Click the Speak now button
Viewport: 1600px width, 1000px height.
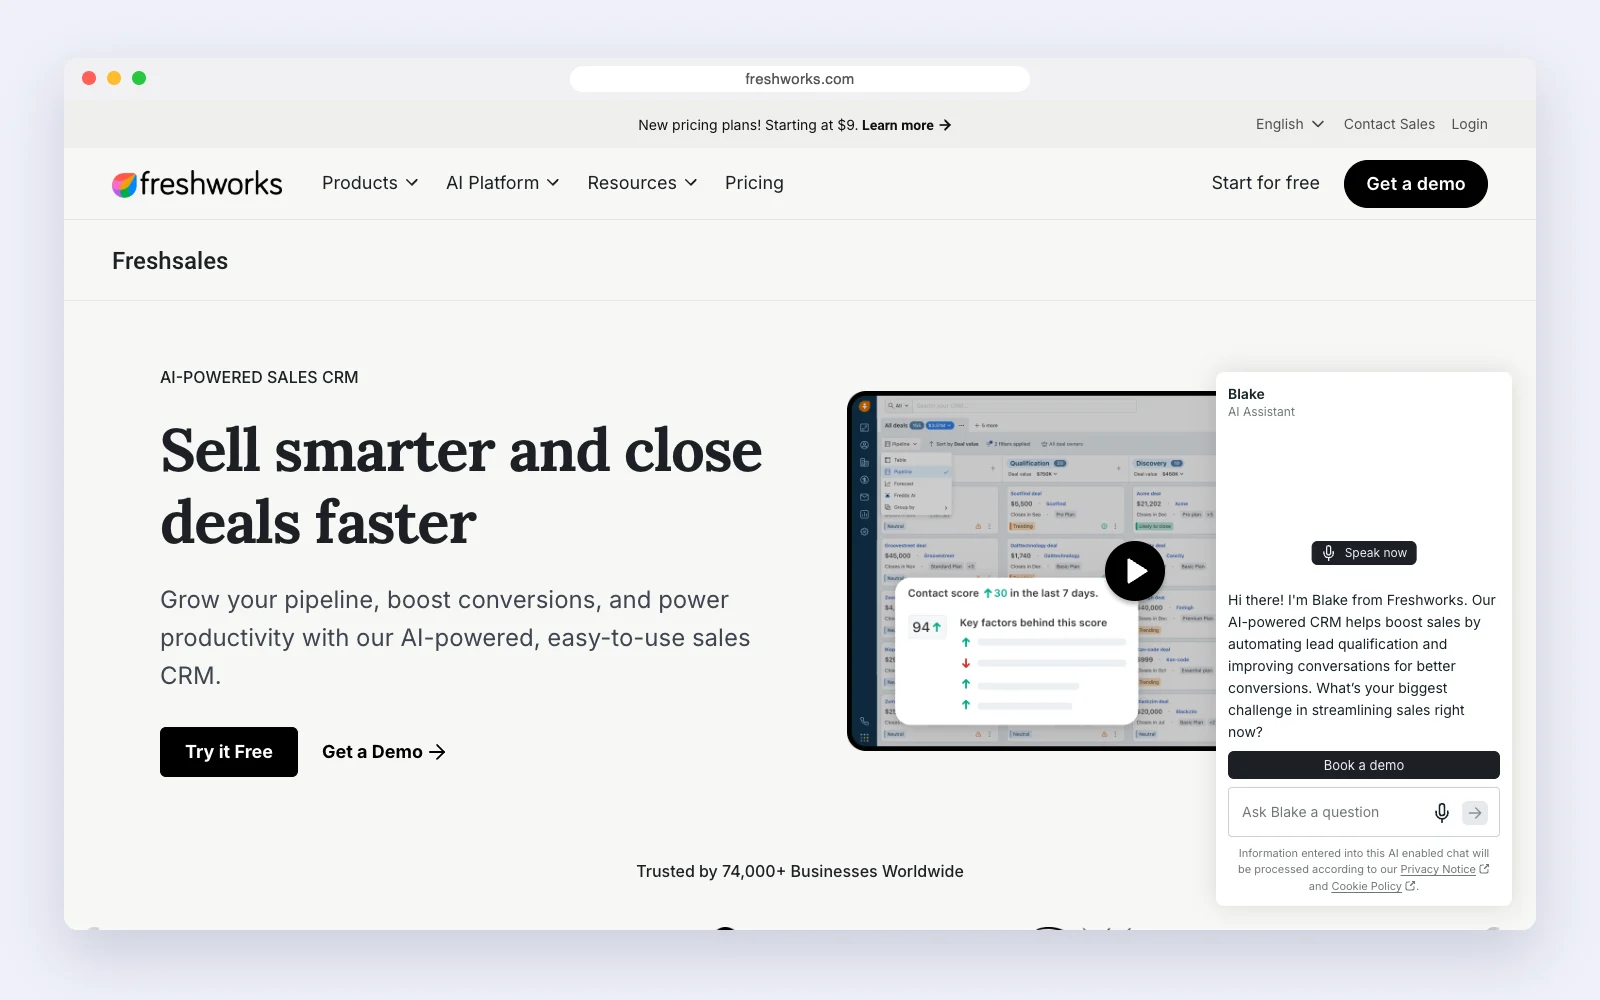click(x=1364, y=553)
